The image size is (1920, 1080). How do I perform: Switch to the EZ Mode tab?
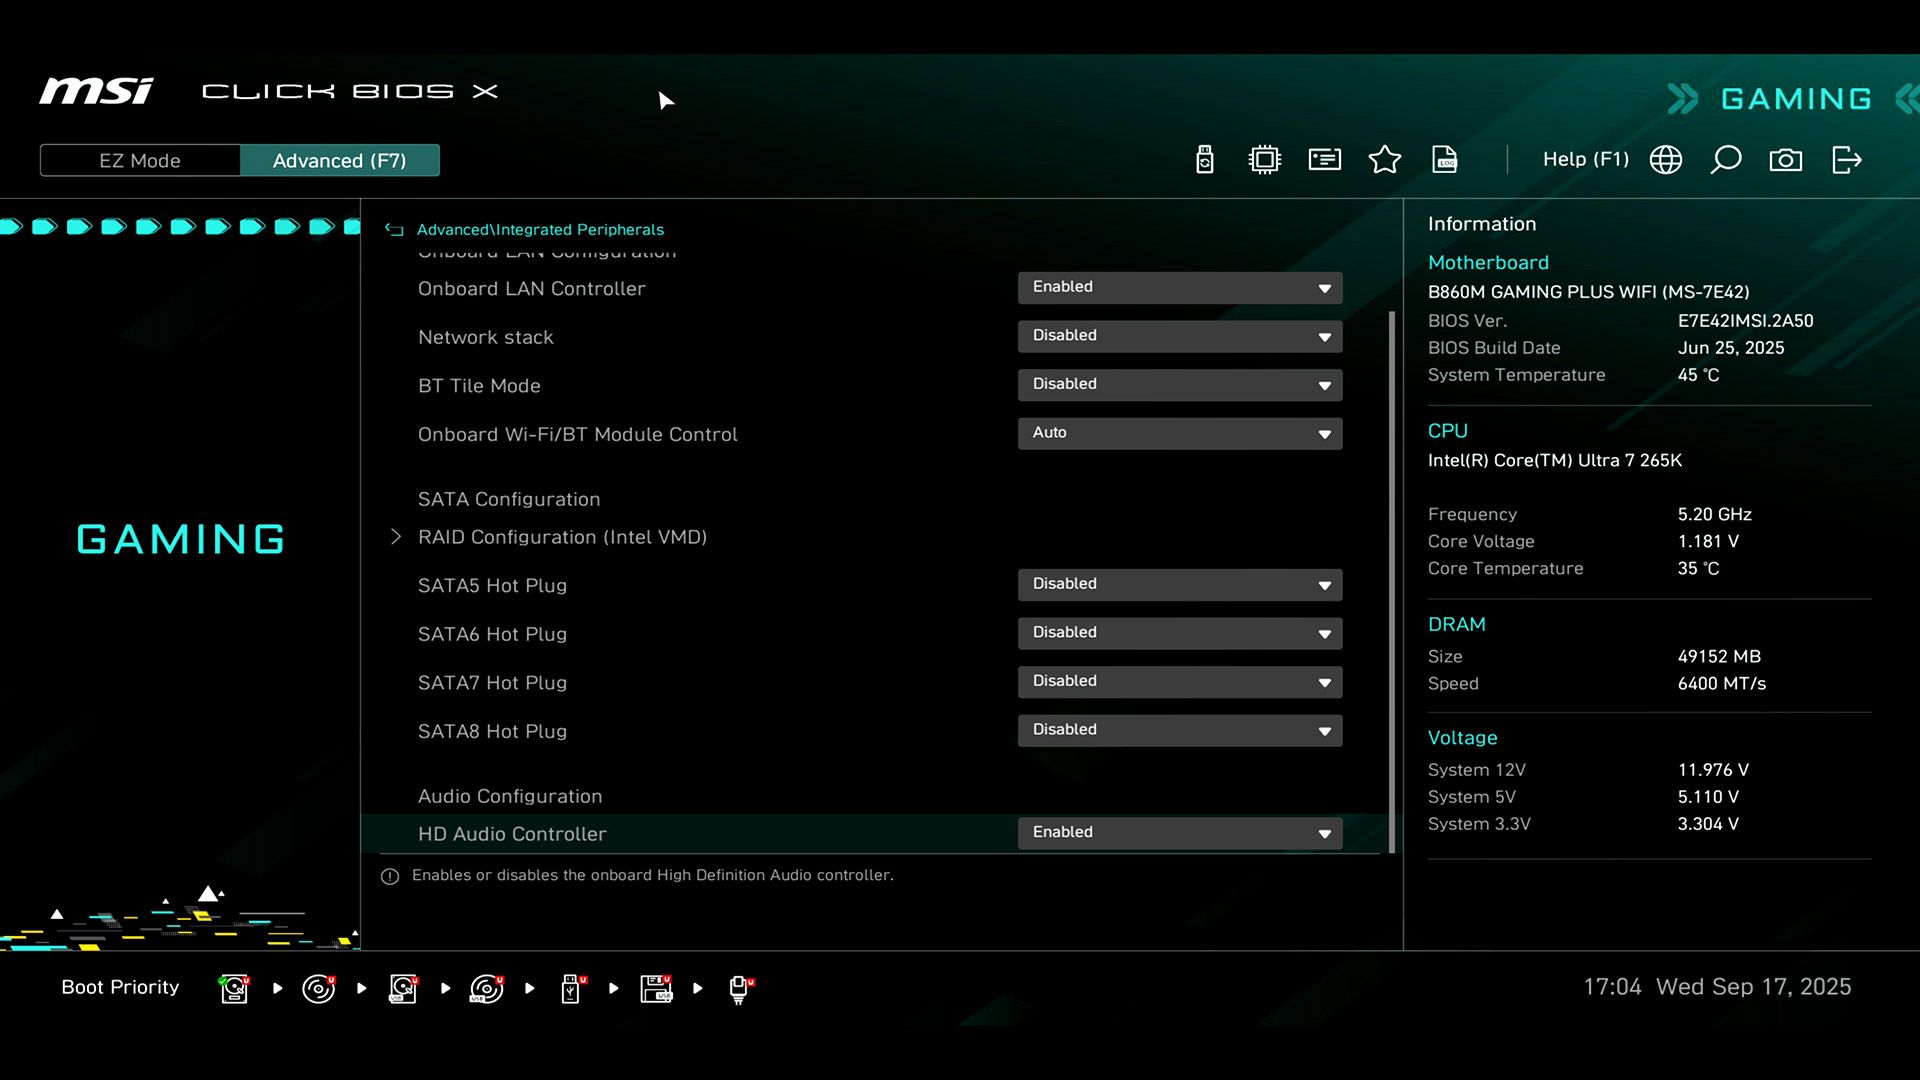pyautogui.click(x=140, y=161)
